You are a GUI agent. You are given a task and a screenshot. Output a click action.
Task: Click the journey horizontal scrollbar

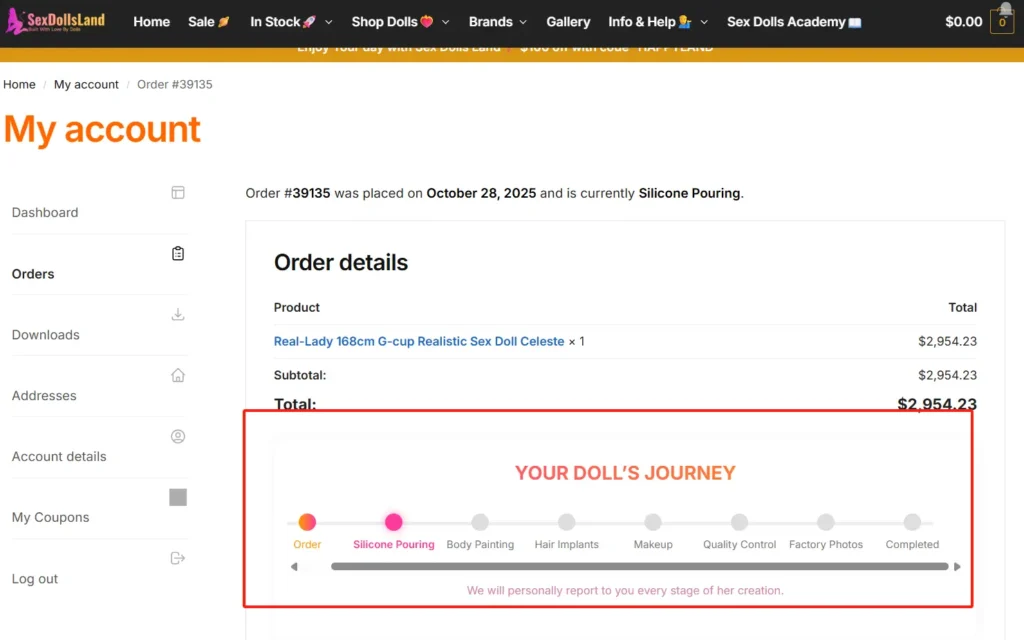(x=640, y=567)
